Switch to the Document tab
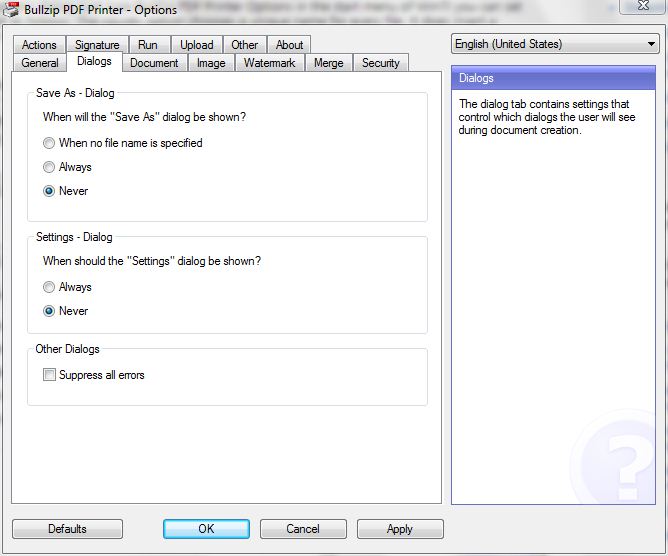668x556 pixels. (154, 63)
